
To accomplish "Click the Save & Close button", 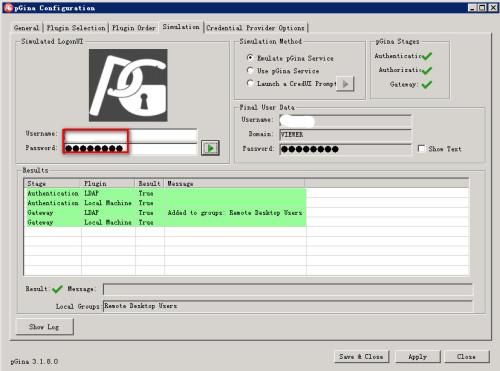I will [361, 357].
